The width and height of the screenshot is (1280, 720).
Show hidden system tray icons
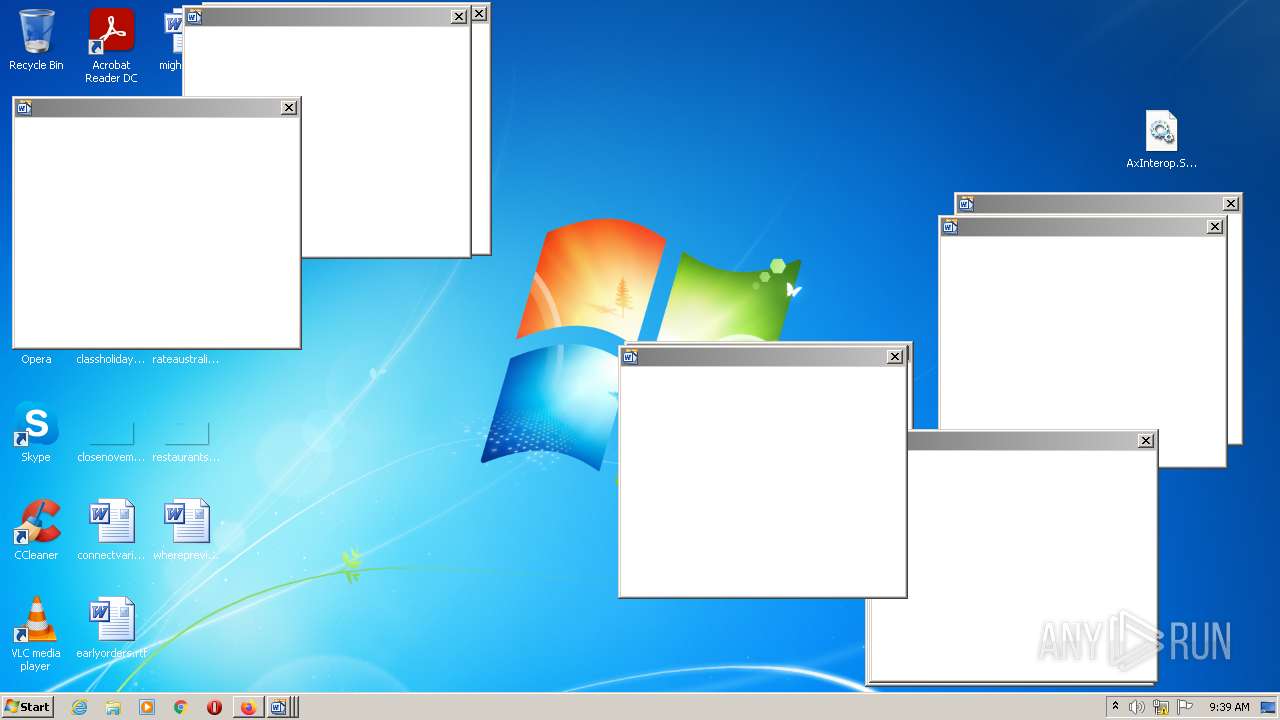(1115, 707)
